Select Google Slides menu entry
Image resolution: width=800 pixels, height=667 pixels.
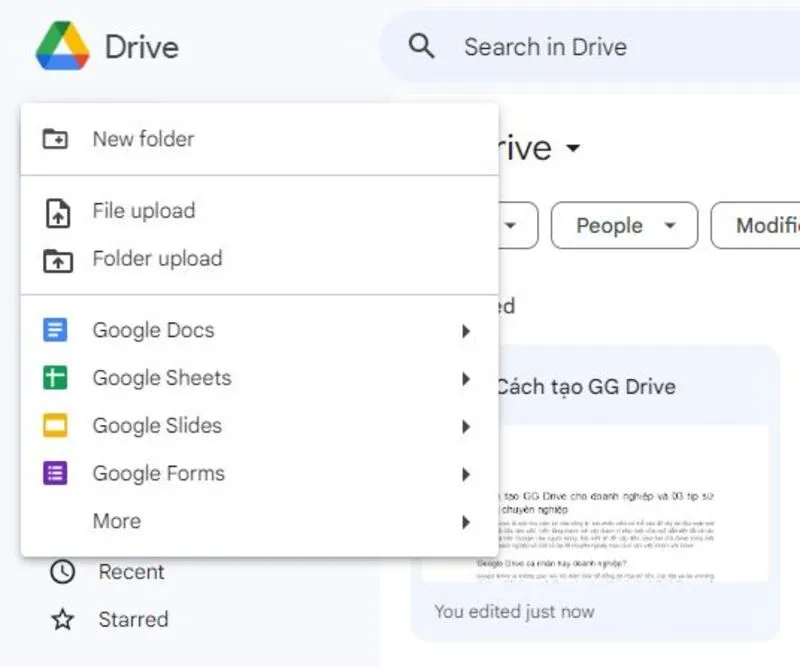pos(259,426)
